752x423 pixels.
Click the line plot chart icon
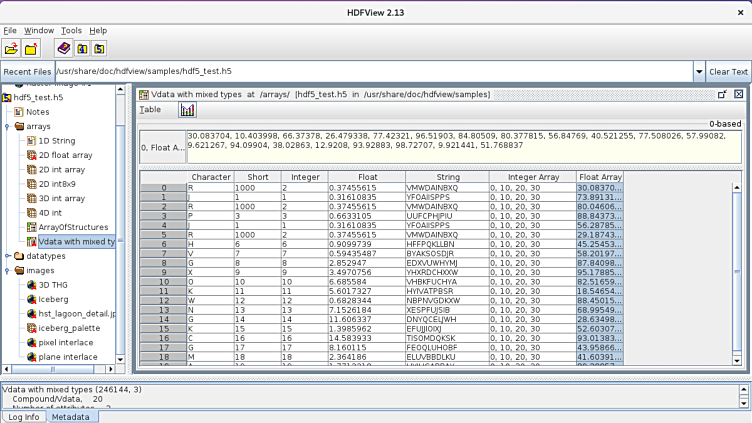pos(187,110)
